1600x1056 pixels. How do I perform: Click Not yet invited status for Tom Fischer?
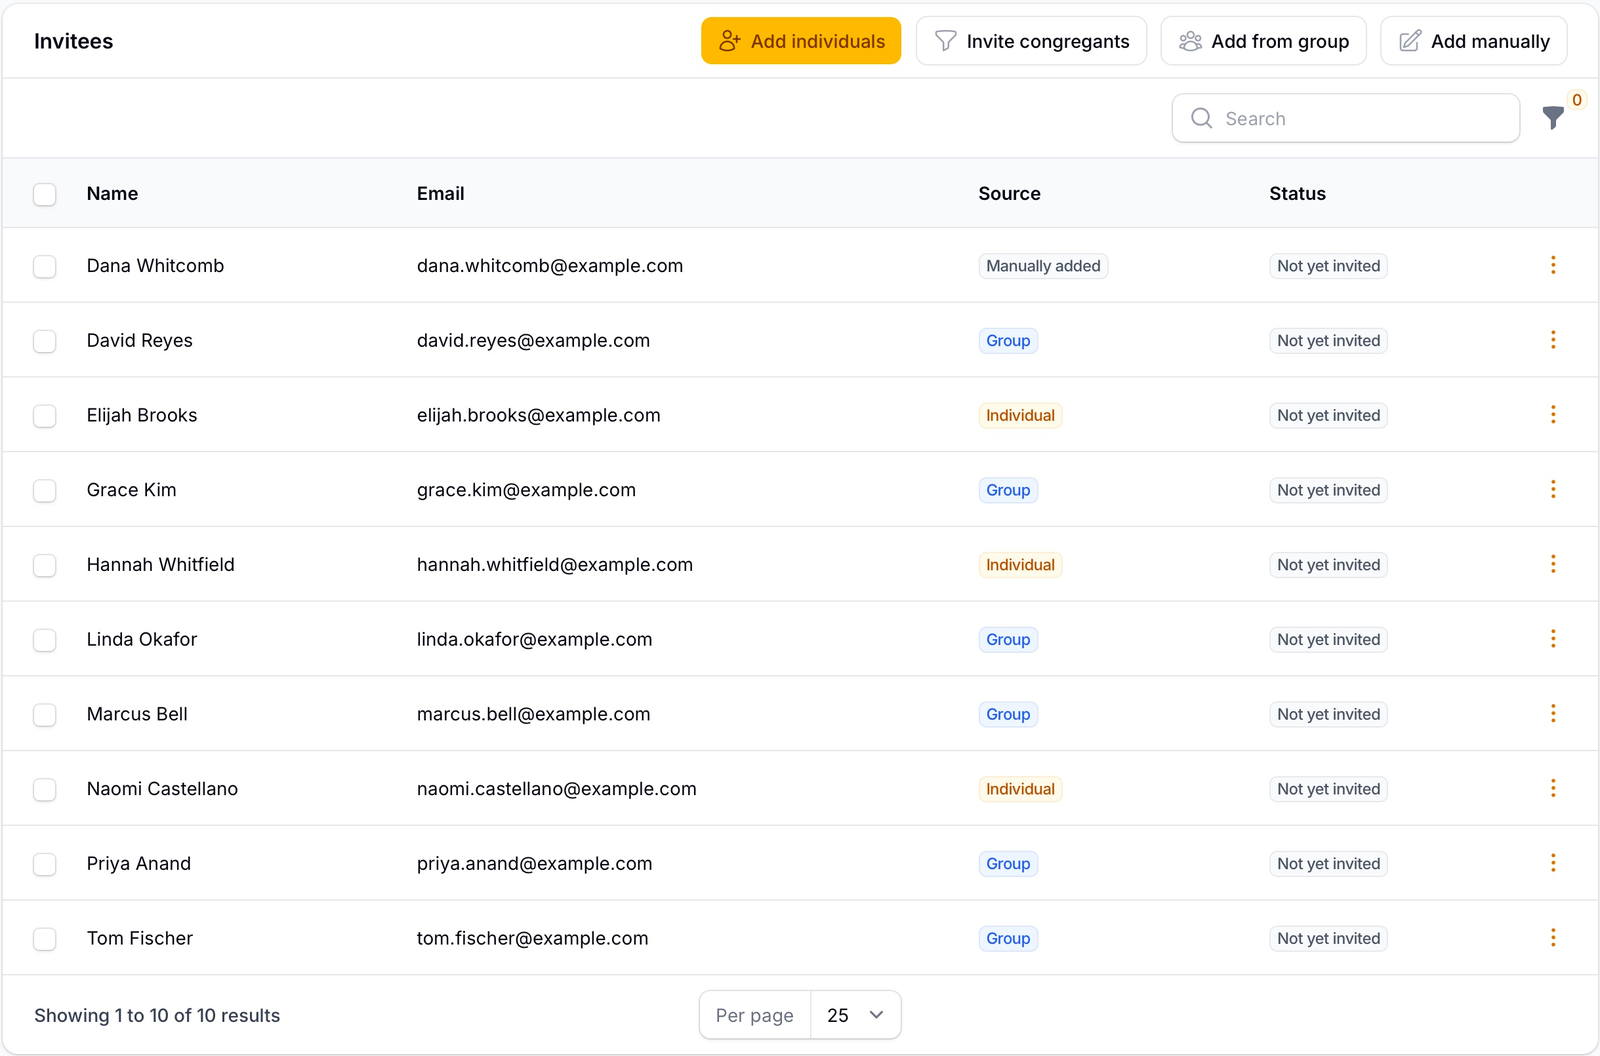coord(1328,939)
